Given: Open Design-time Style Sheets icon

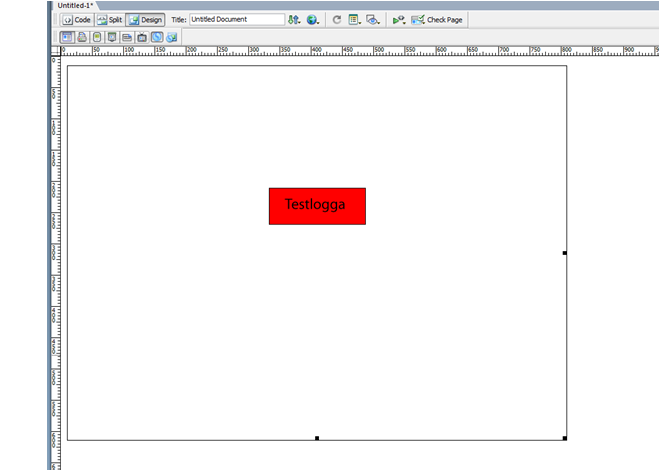Looking at the screenshot, I should coord(172,37).
